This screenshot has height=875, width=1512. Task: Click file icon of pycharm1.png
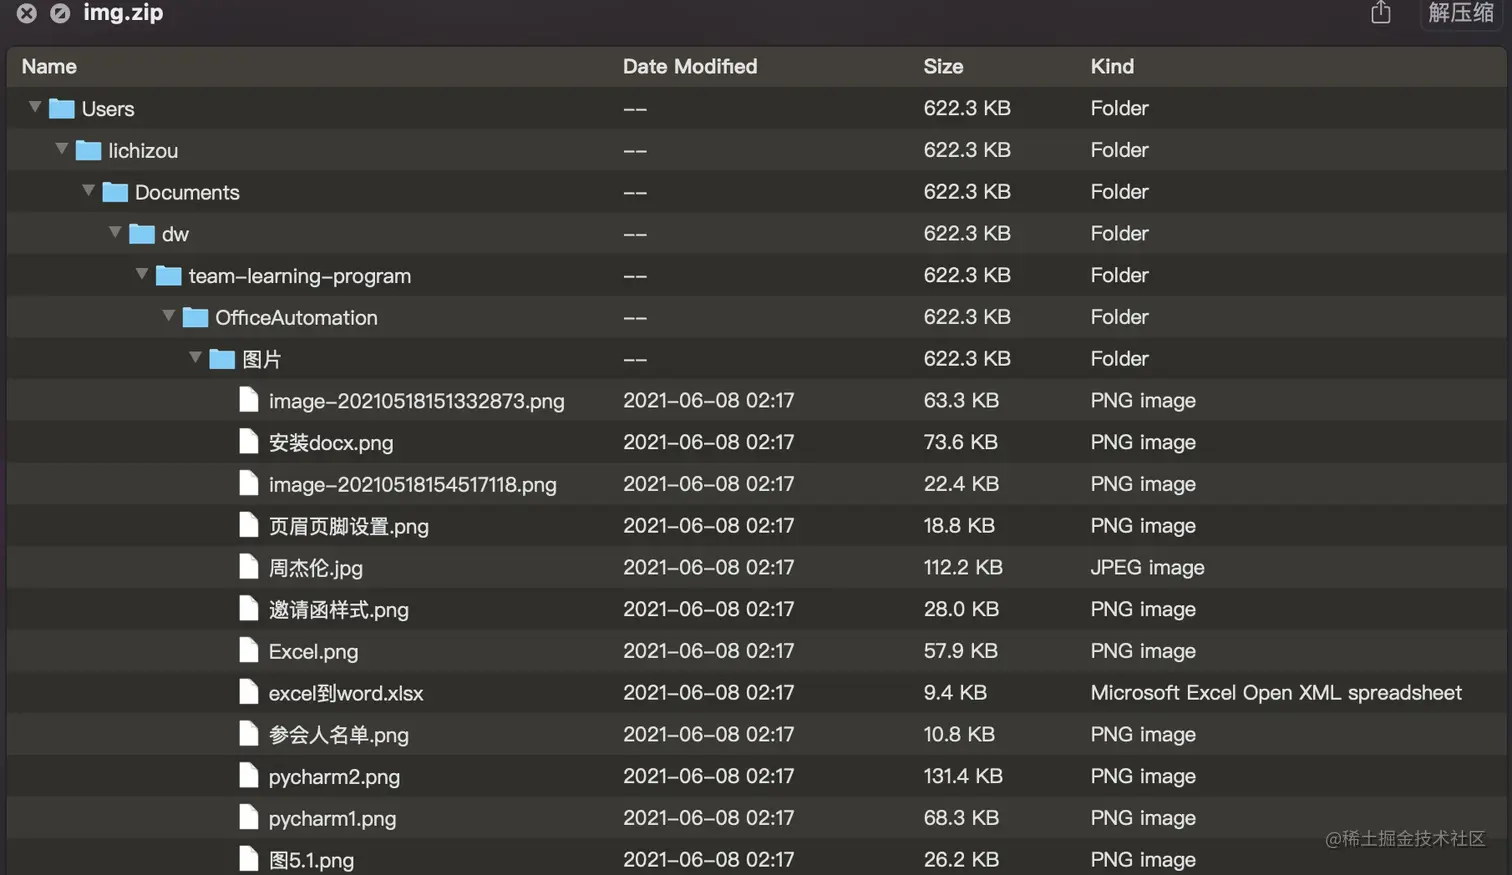click(x=249, y=818)
